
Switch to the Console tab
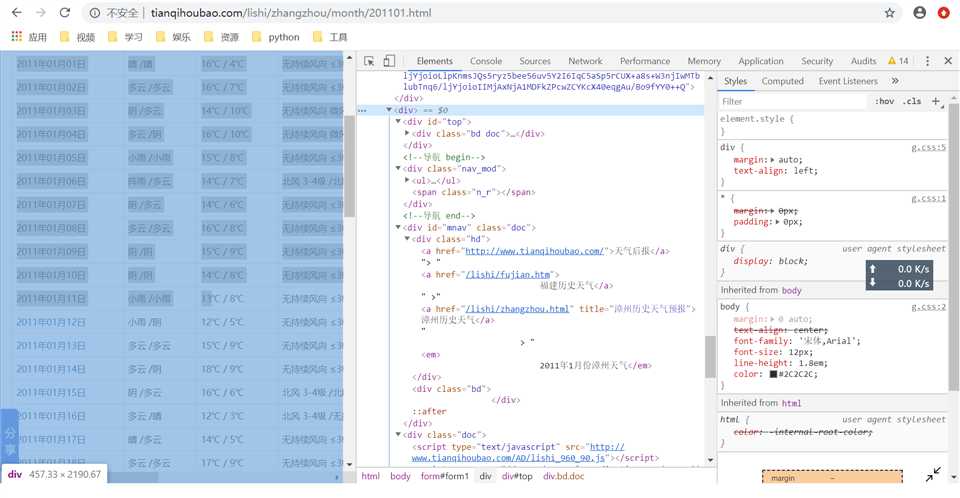486,61
